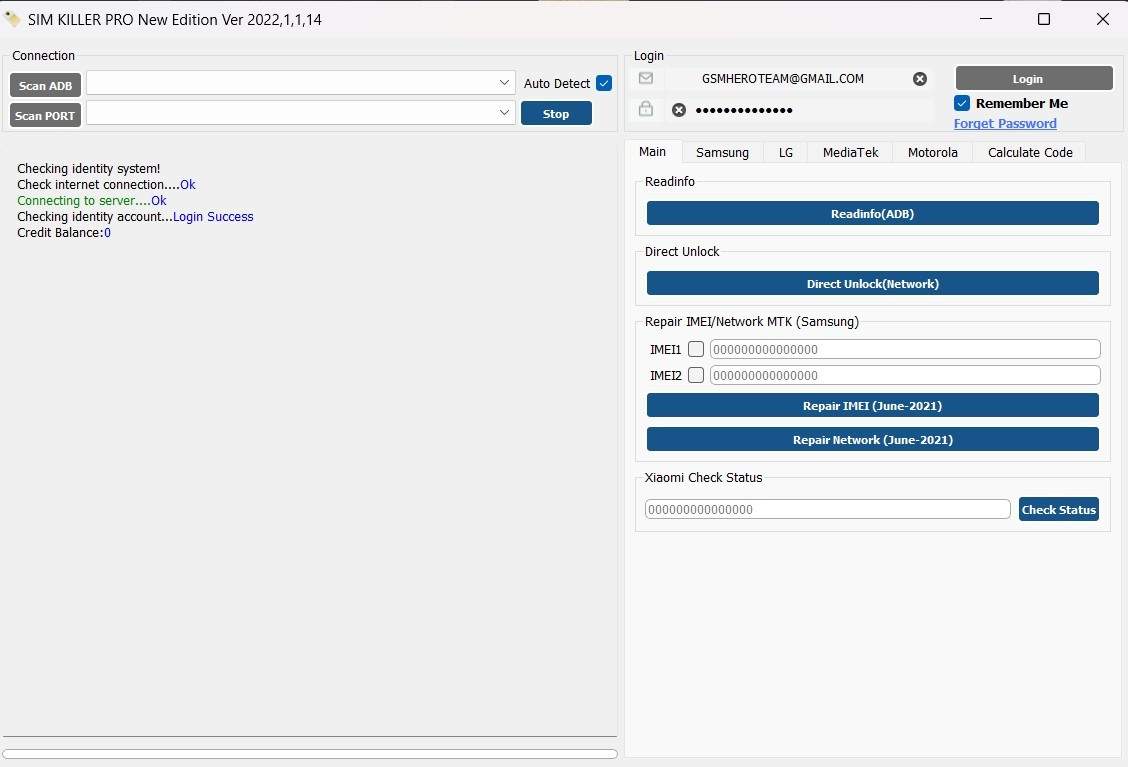The image size is (1128, 767).
Task: Open the Samsung tab
Action: coord(722,153)
